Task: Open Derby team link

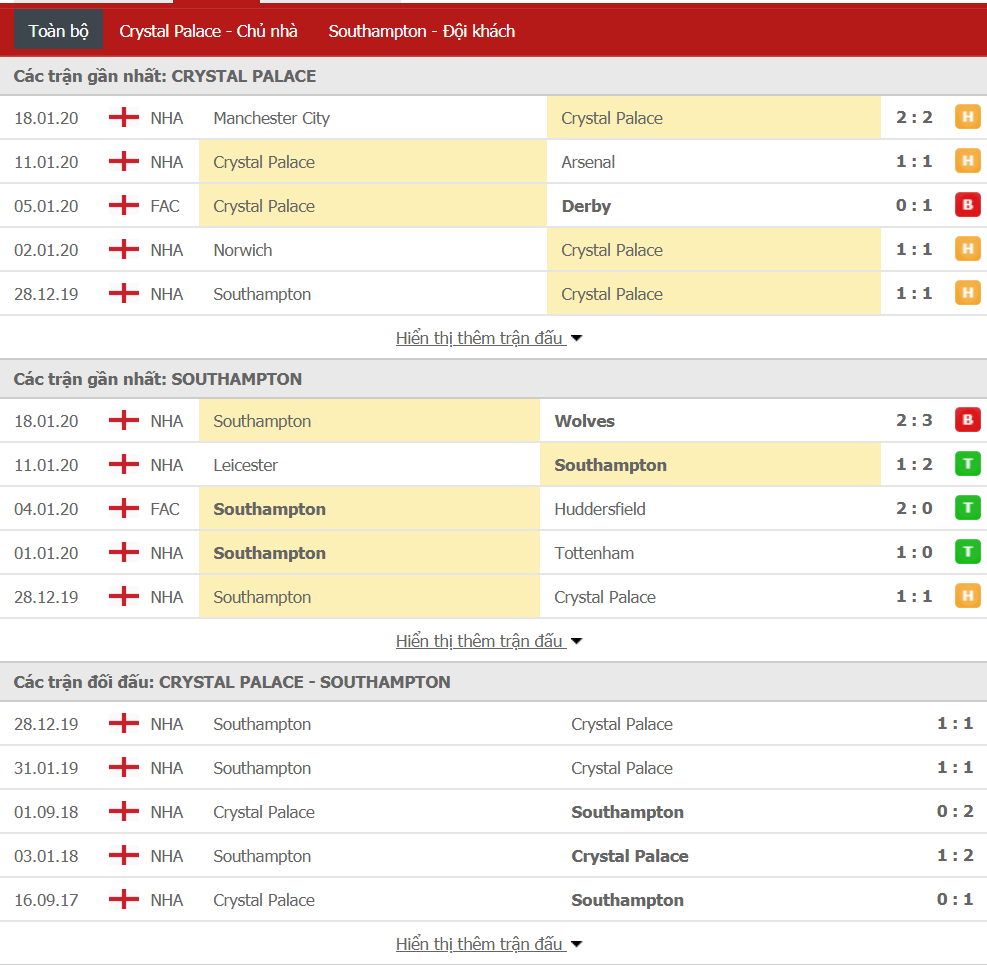Action: point(586,206)
